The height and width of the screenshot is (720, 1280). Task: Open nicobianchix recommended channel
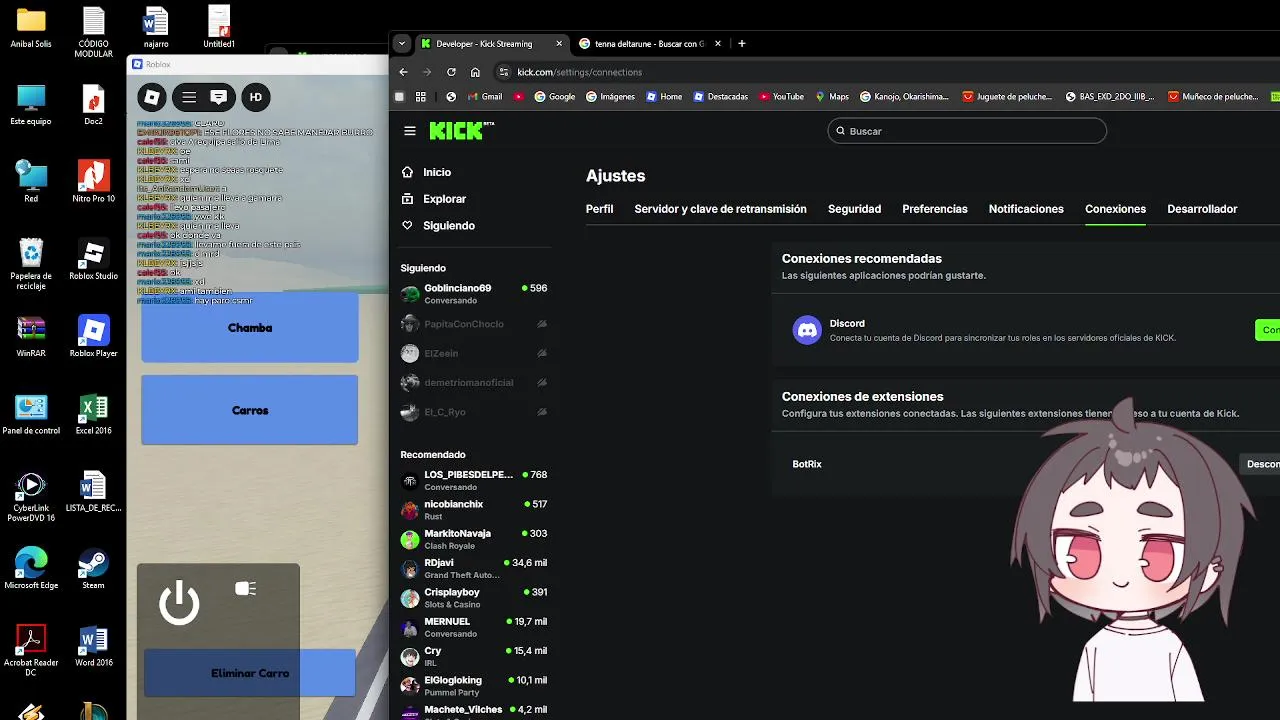click(474, 510)
